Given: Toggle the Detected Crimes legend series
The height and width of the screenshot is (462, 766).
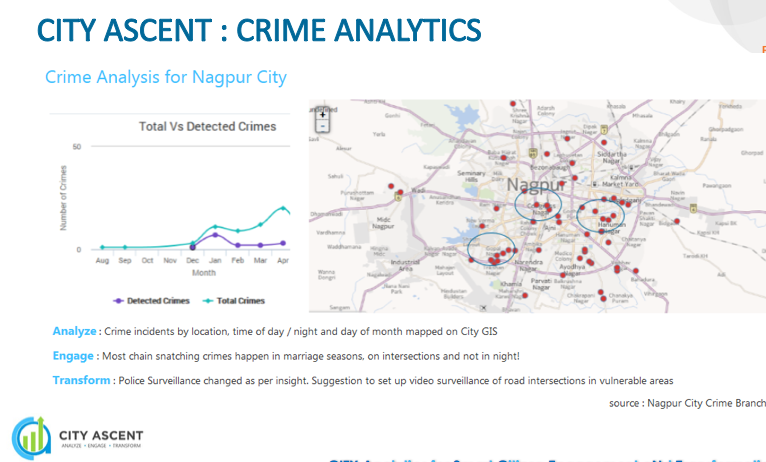Looking at the screenshot, I should point(151,301).
